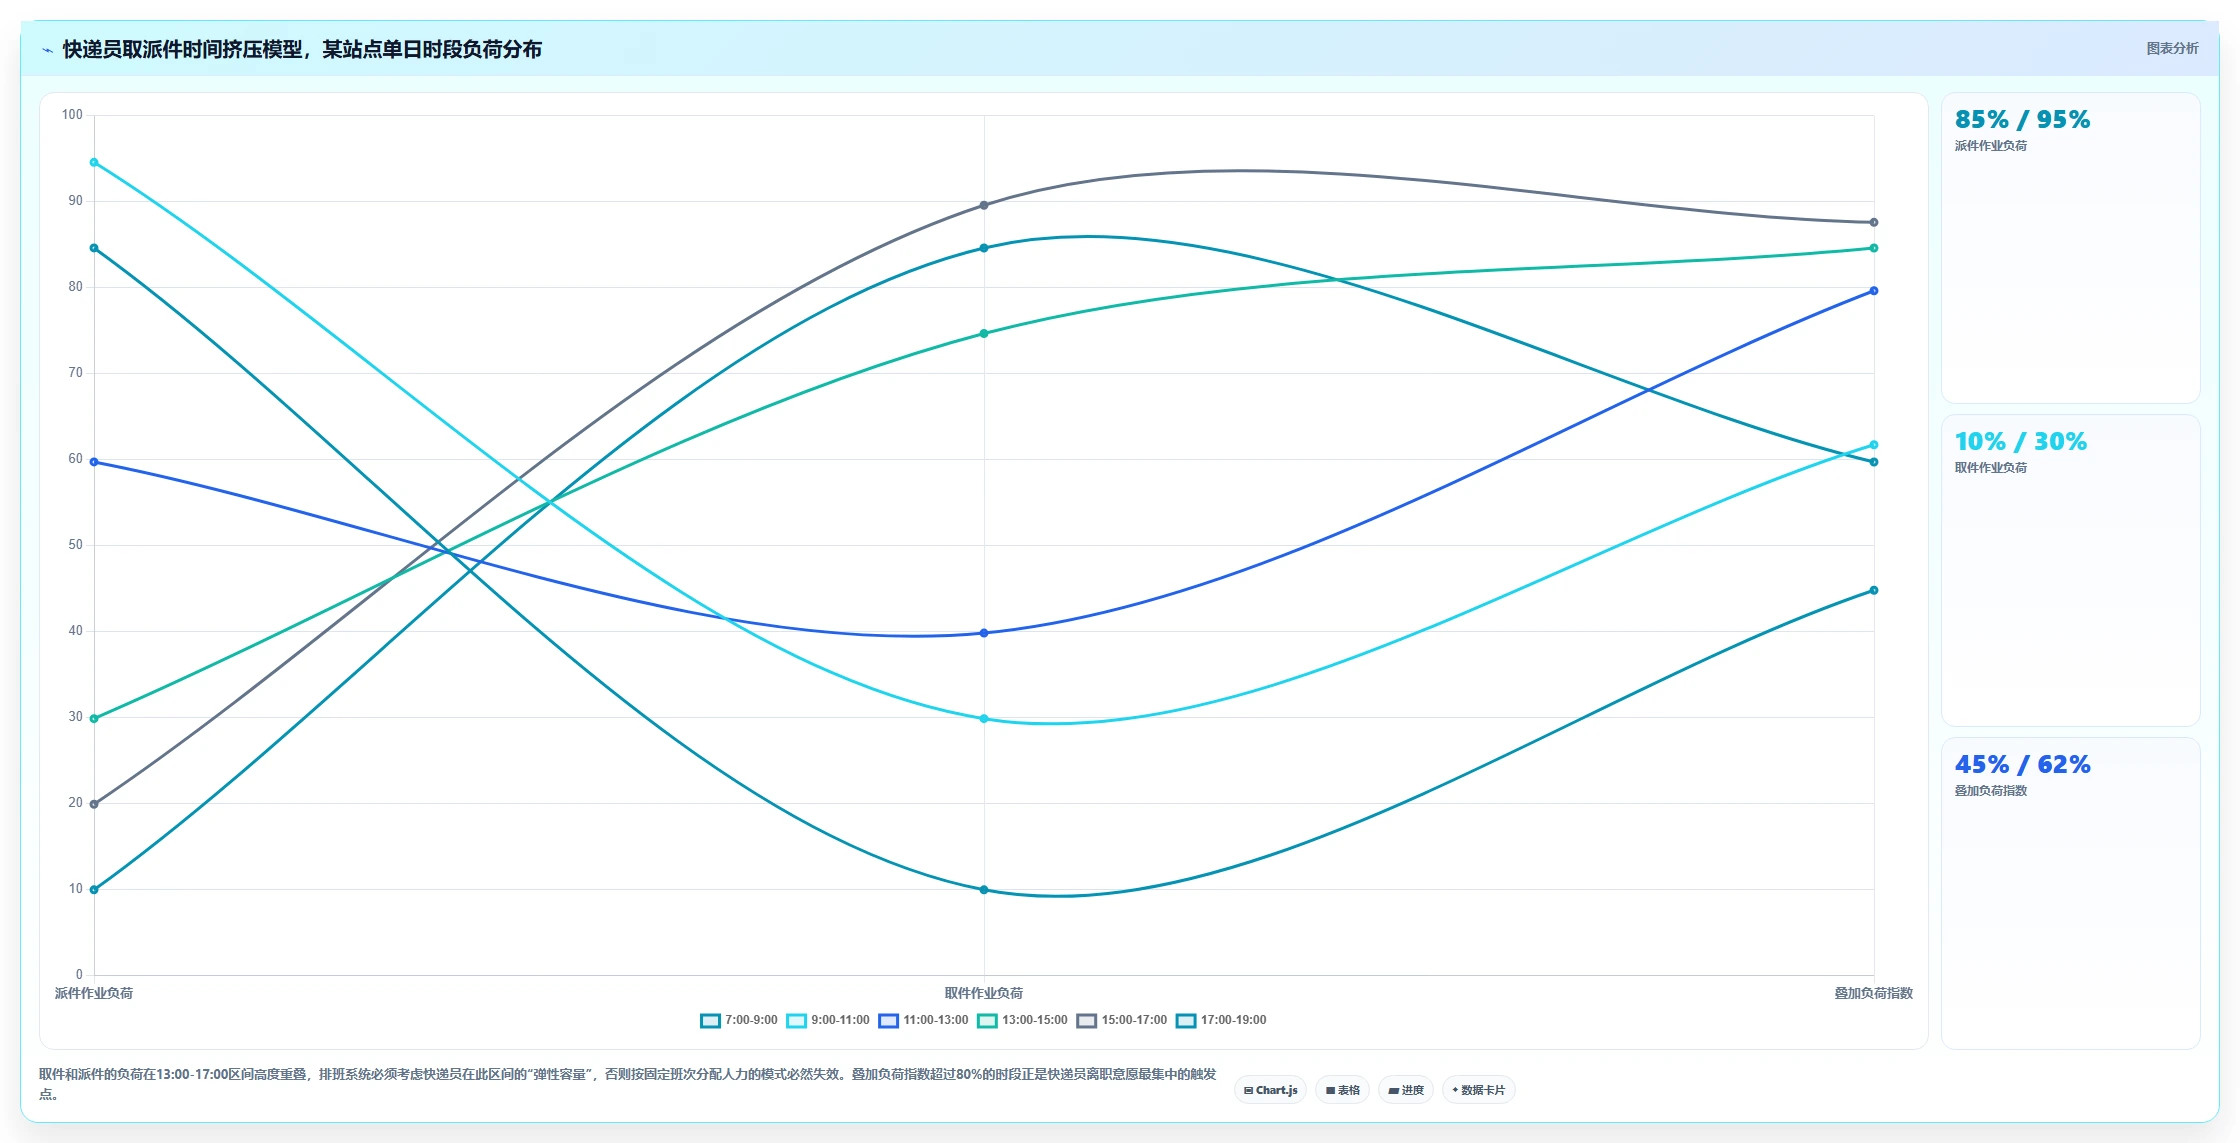Click the teal point at 60 on 叠加负荷指数
This screenshot has width=2240, height=1143.
(1874, 462)
